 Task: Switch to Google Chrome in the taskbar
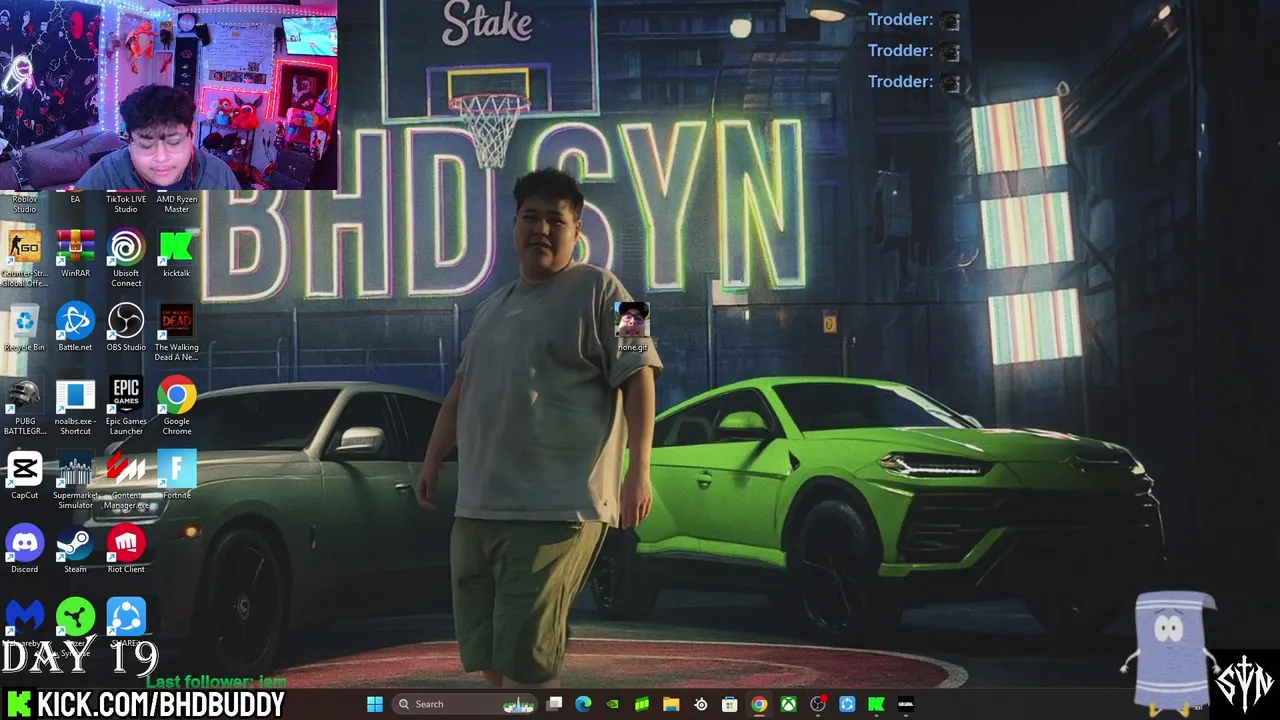tap(759, 704)
